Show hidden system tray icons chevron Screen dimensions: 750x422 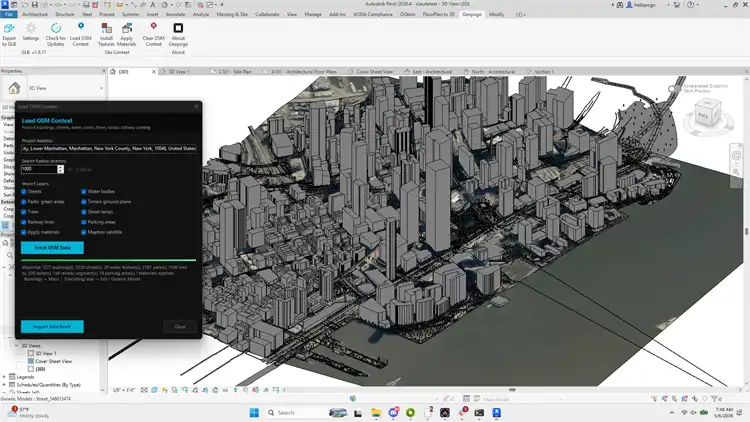(x=672, y=412)
